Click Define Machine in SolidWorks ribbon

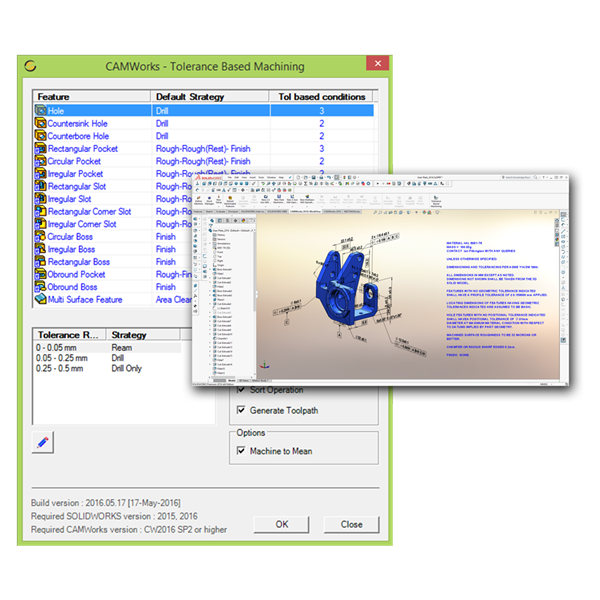[198, 201]
